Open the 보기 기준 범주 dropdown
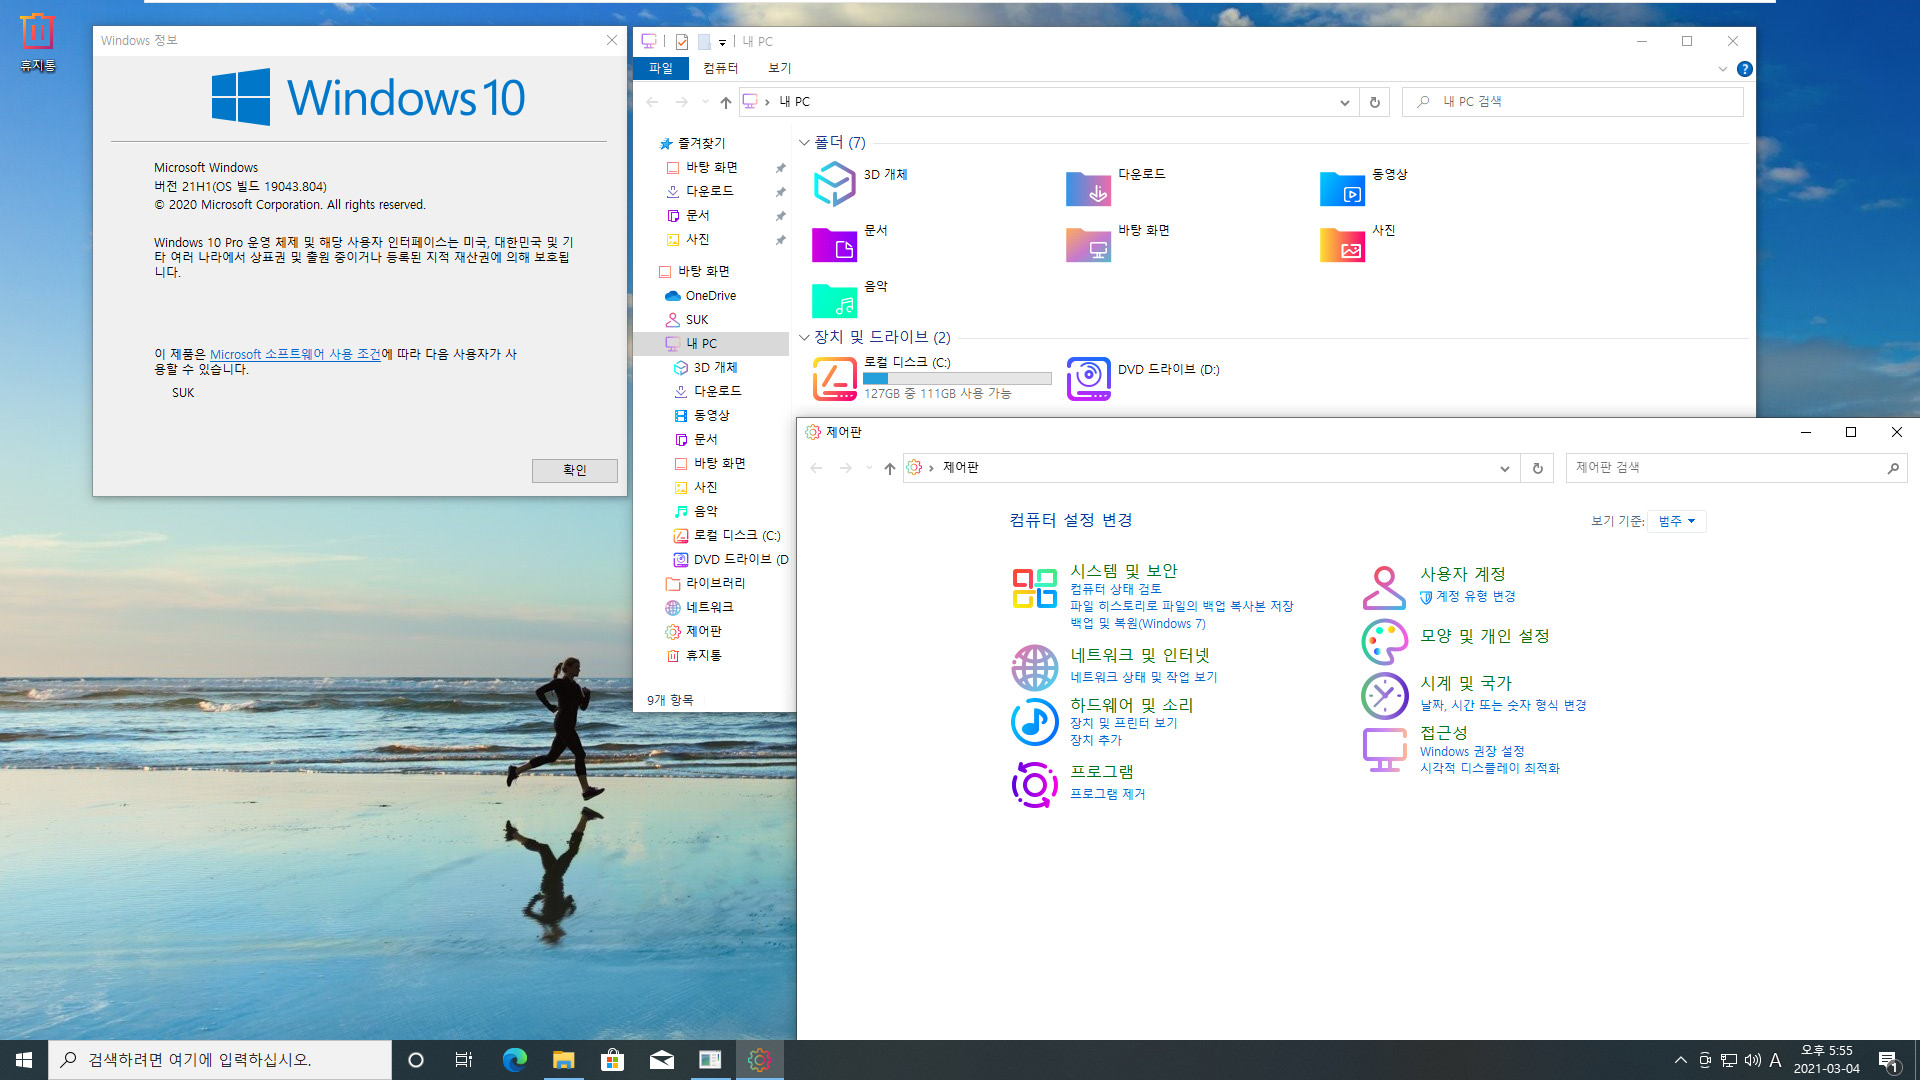Screen dimensions: 1920x1080 1677,521
